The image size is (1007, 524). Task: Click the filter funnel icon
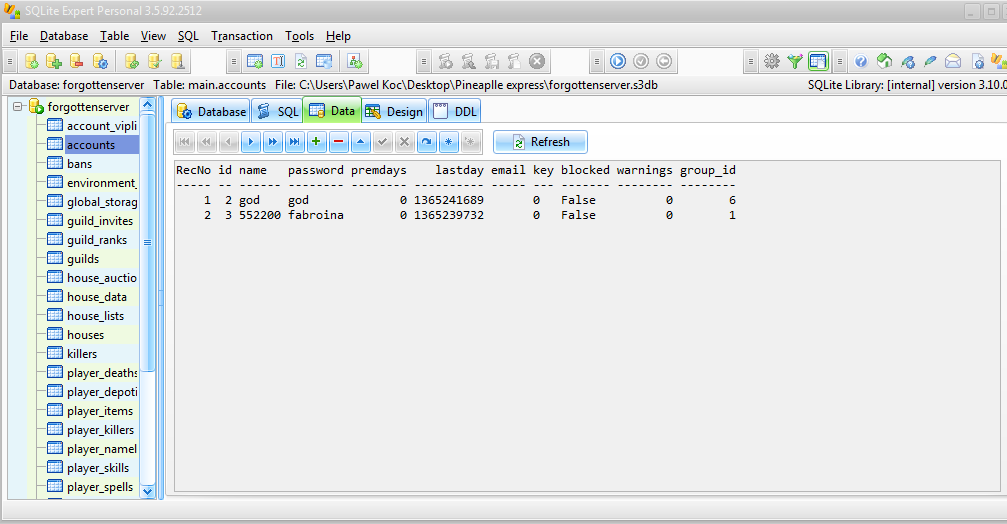(795, 61)
